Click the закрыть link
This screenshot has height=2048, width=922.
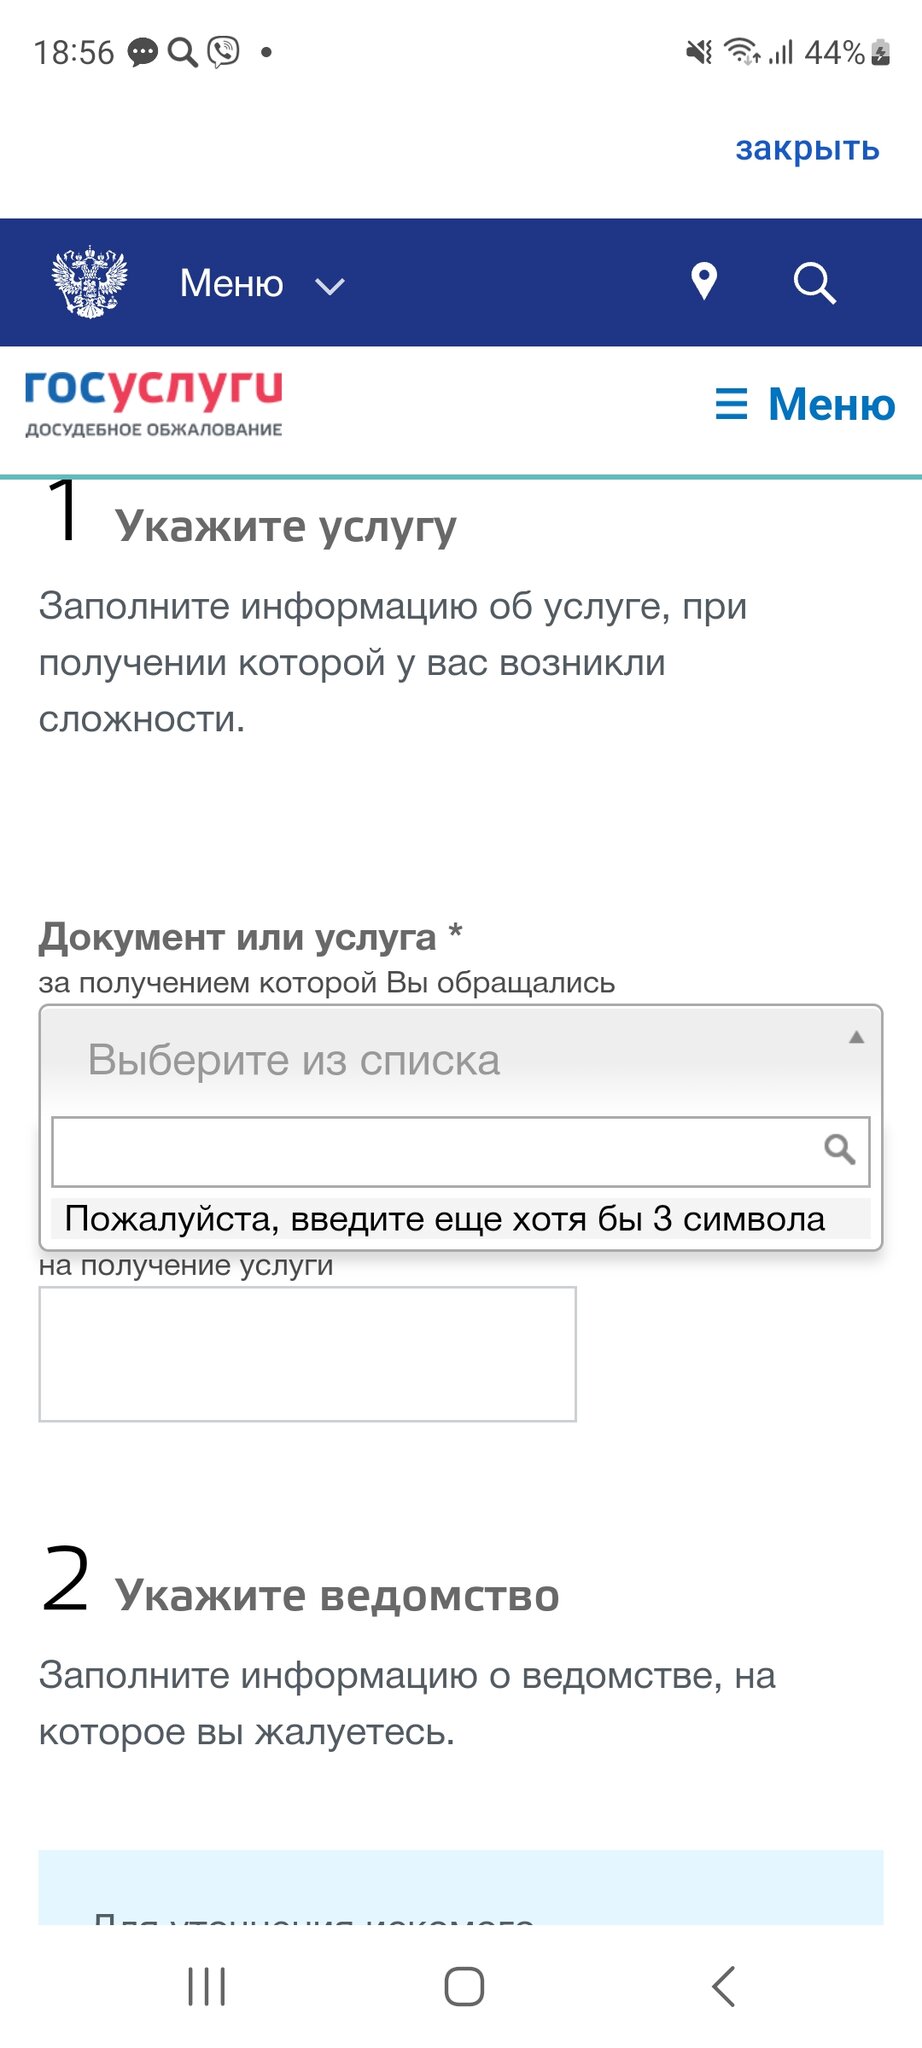807,148
